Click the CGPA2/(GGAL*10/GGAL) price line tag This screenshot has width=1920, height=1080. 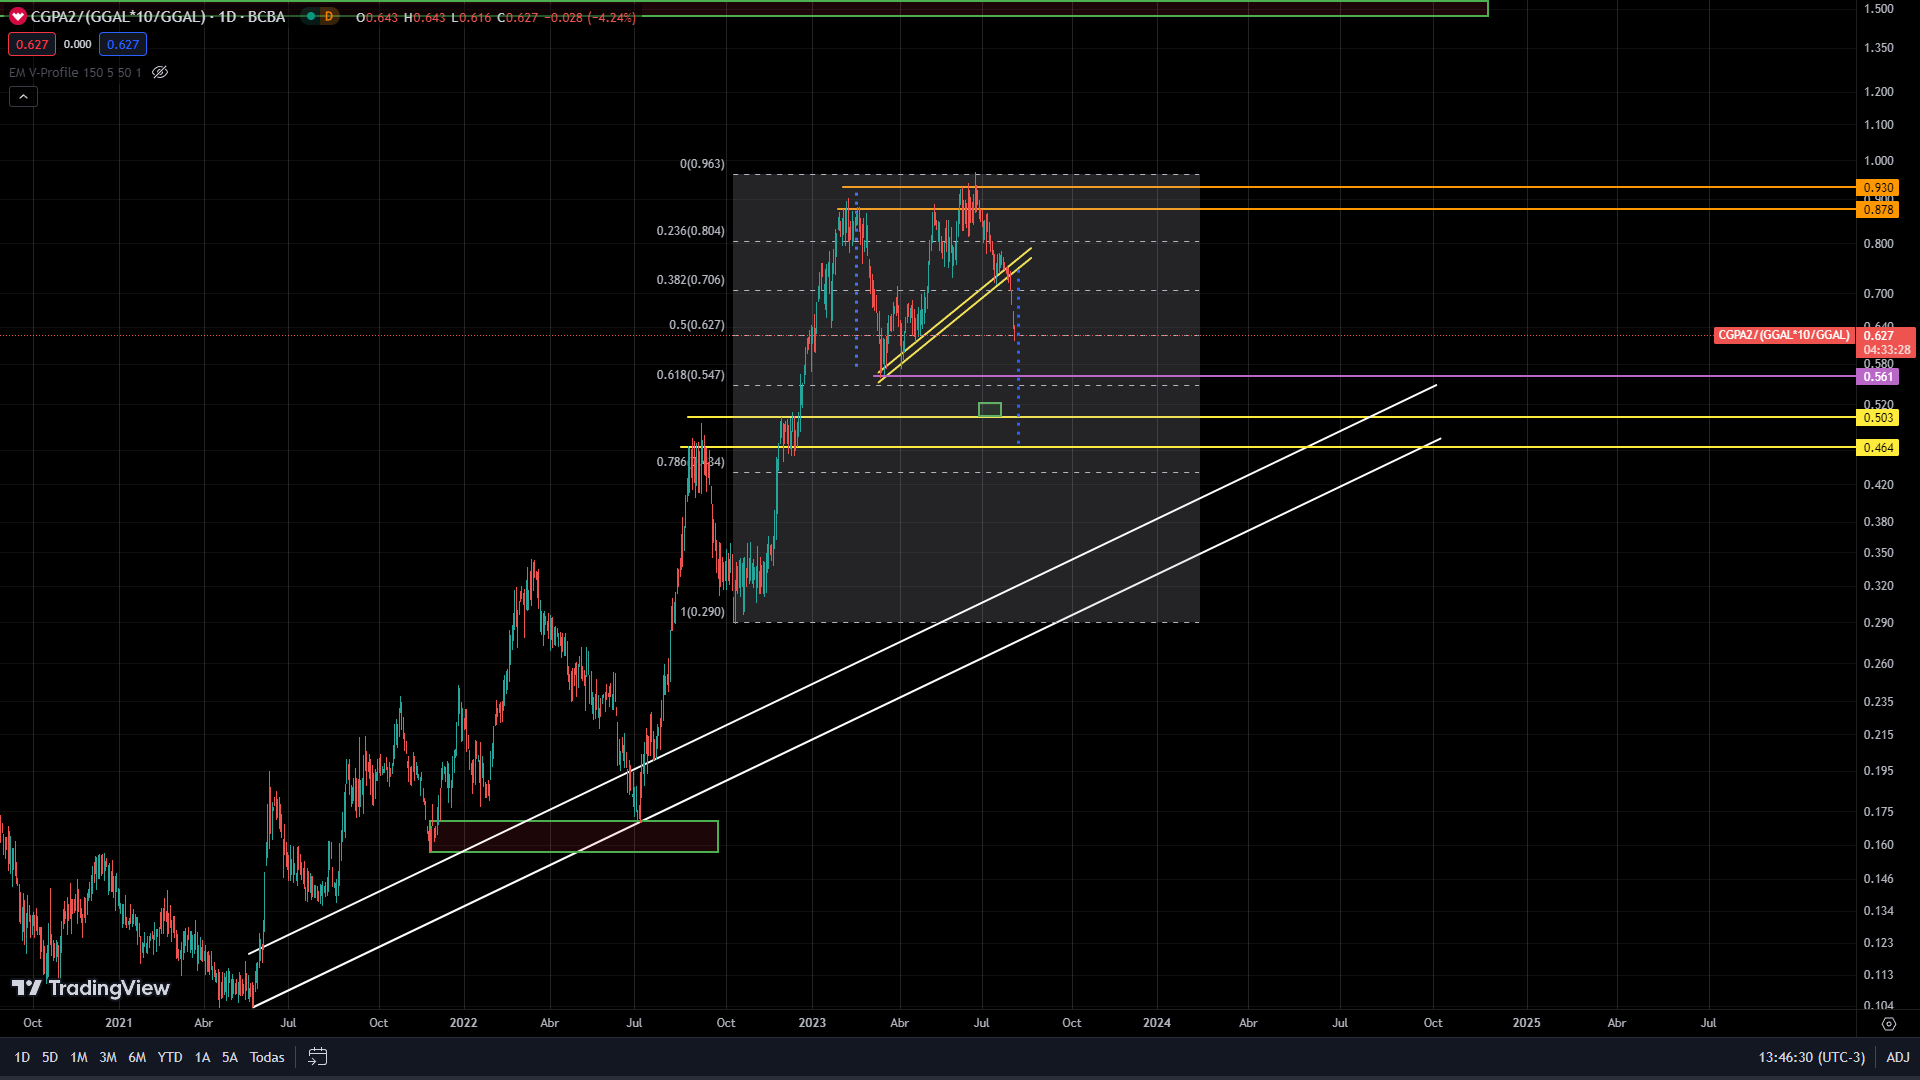[1784, 335]
